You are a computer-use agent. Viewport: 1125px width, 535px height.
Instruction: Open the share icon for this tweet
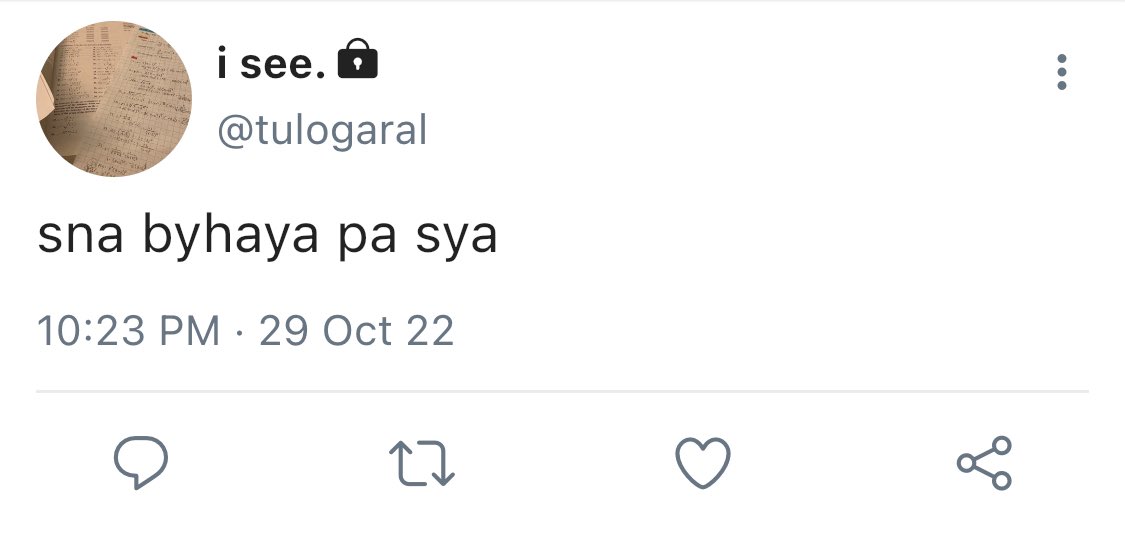coord(984,463)
